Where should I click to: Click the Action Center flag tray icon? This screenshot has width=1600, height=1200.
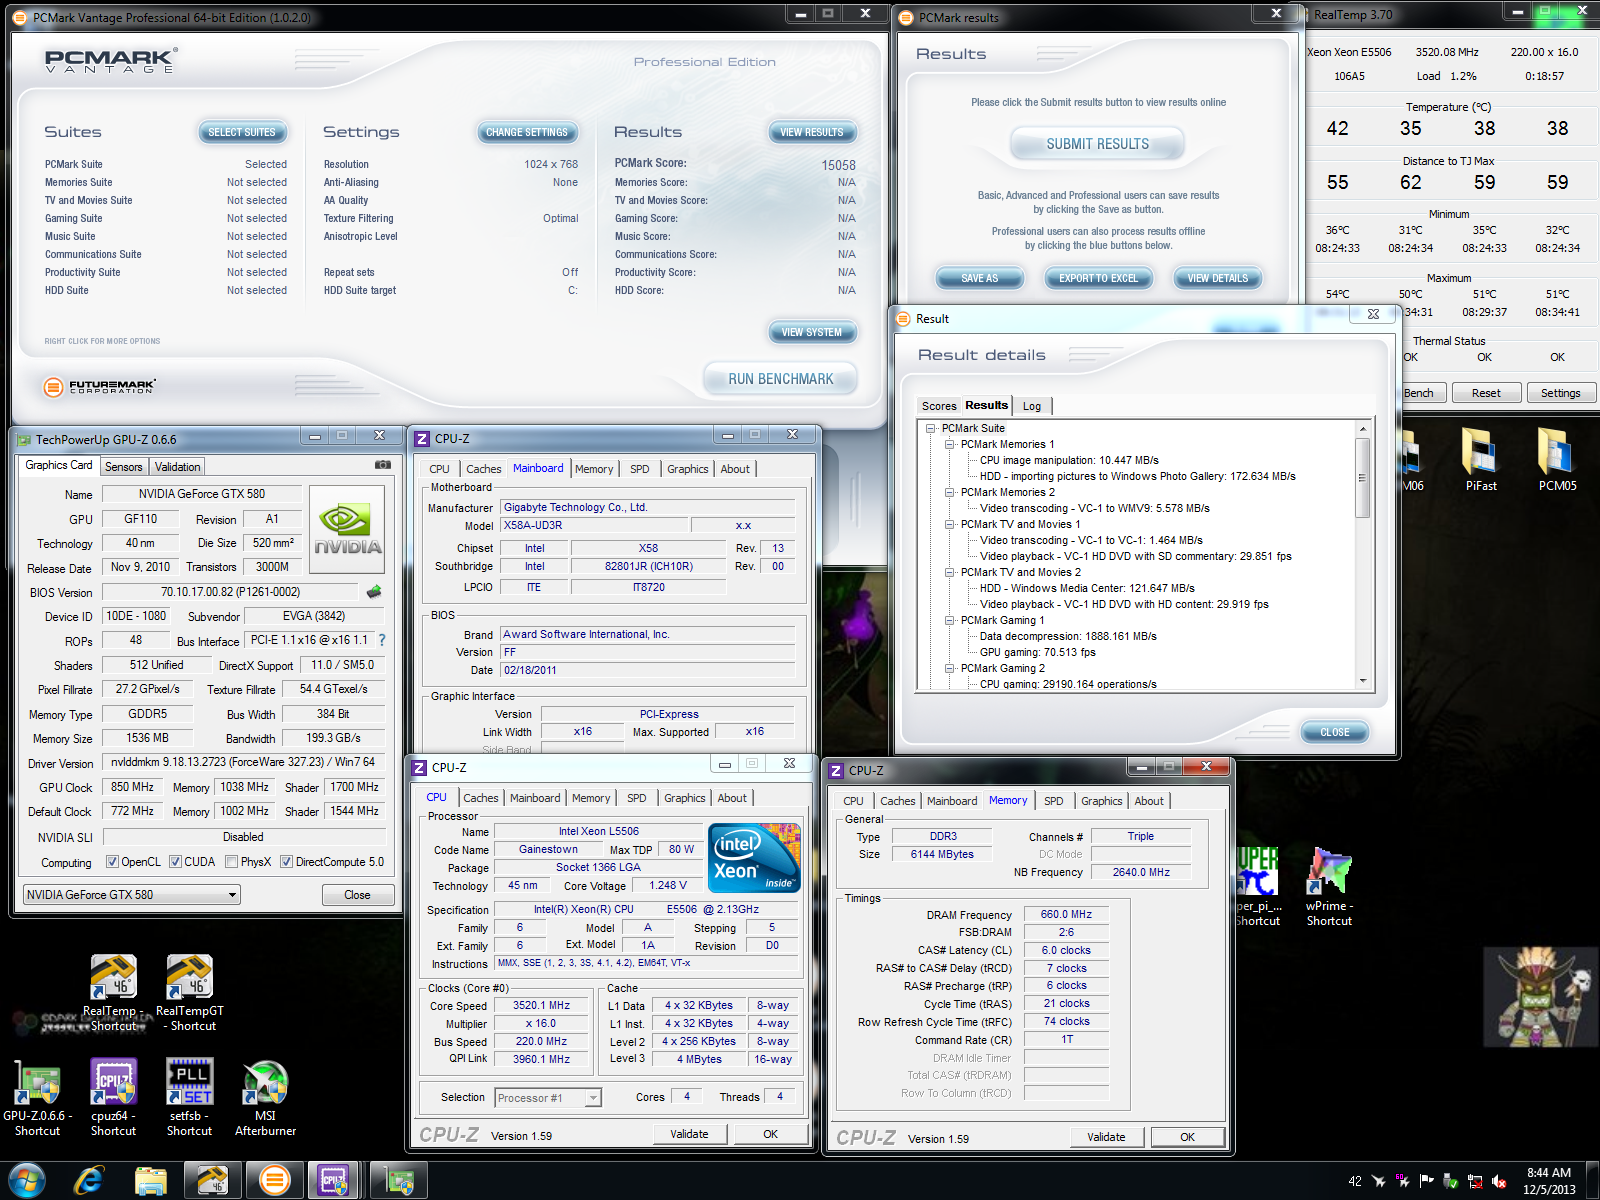(x=1427, y=1181)
